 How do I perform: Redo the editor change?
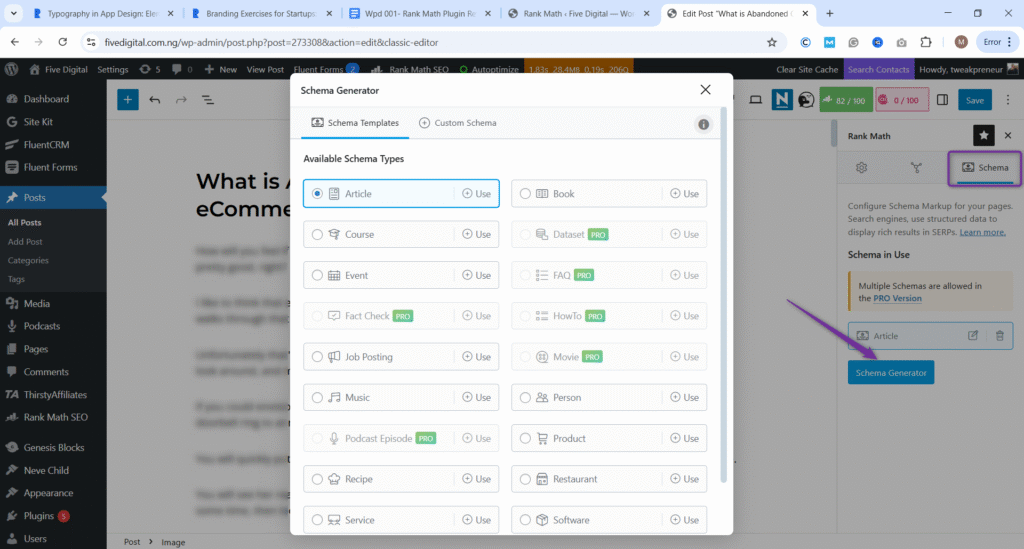coord(181,100)
